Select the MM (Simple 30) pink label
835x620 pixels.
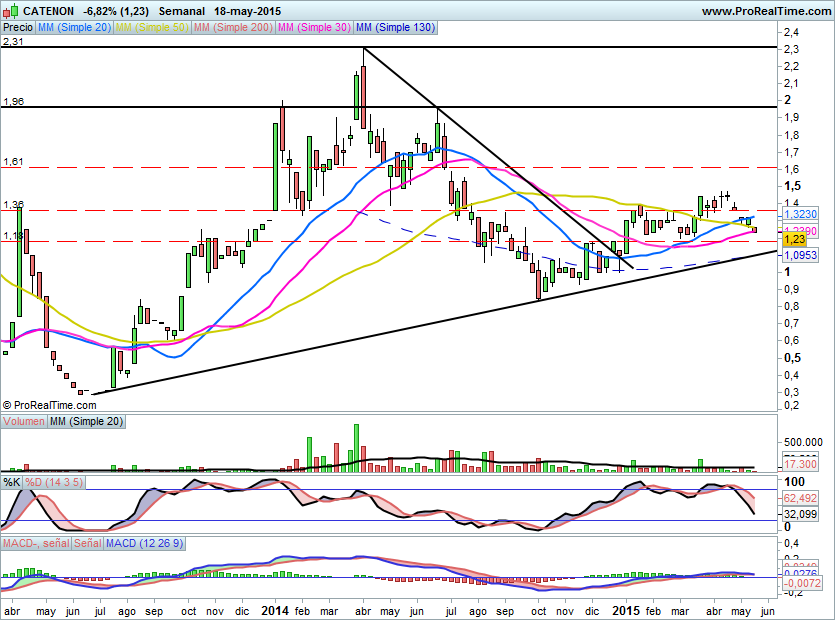point(315,29)
